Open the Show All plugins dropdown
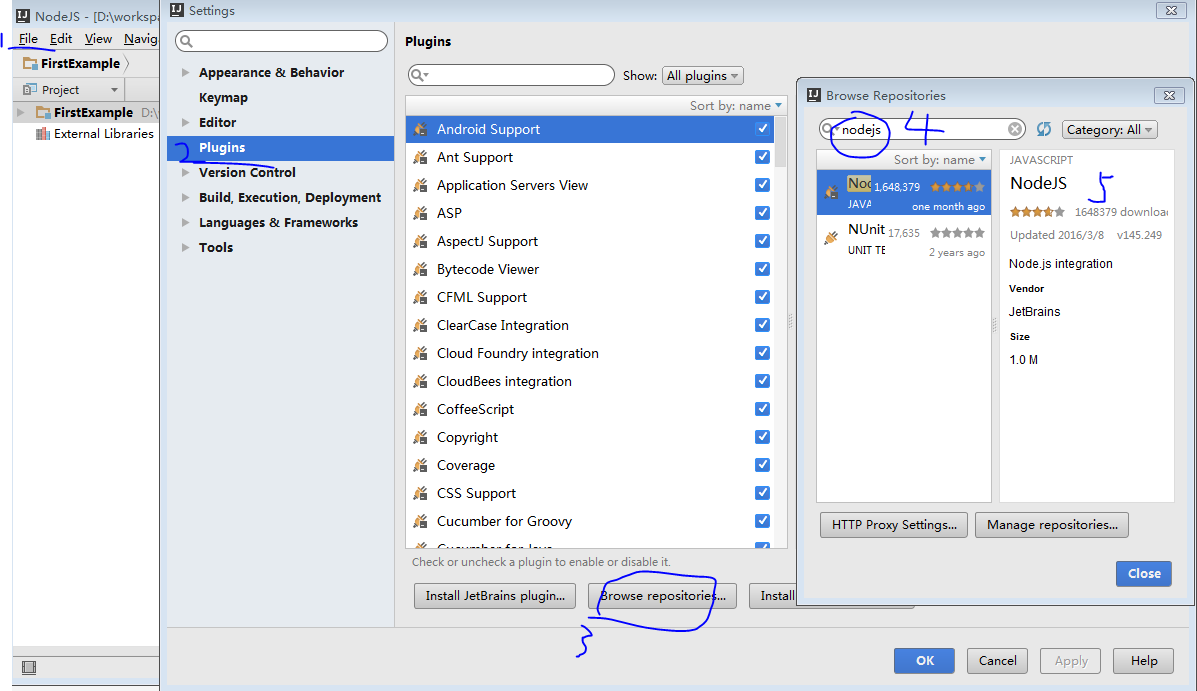 pyautogui.click(x=702, y=76)
